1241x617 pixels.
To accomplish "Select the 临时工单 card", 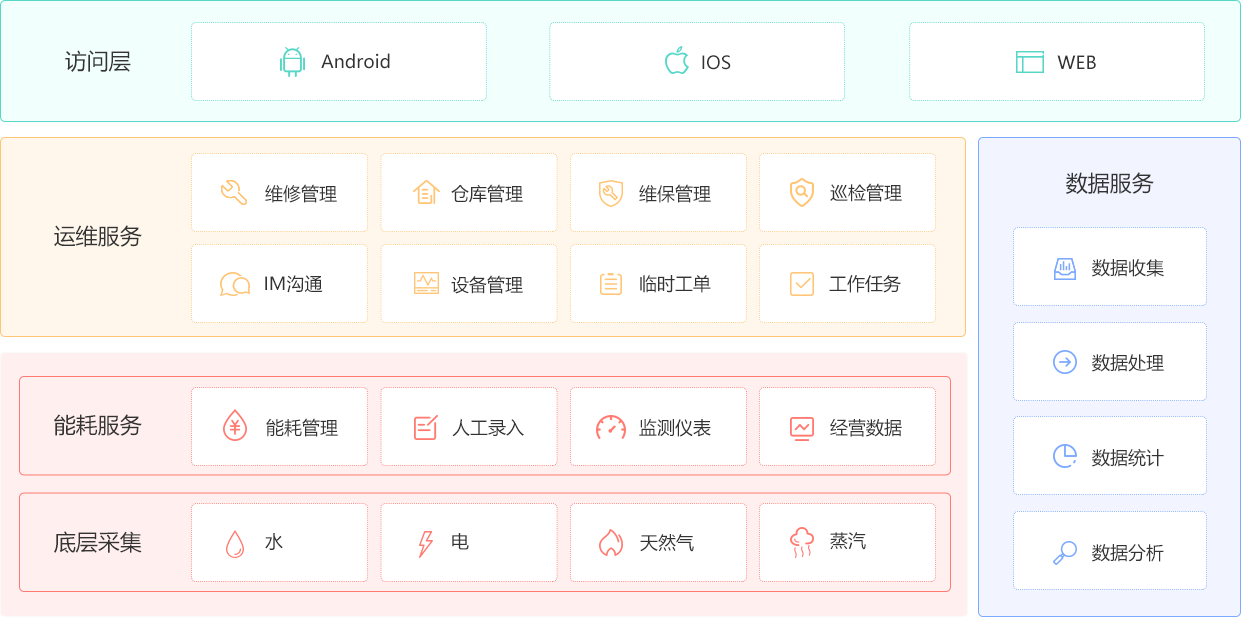I will [658, 284].
